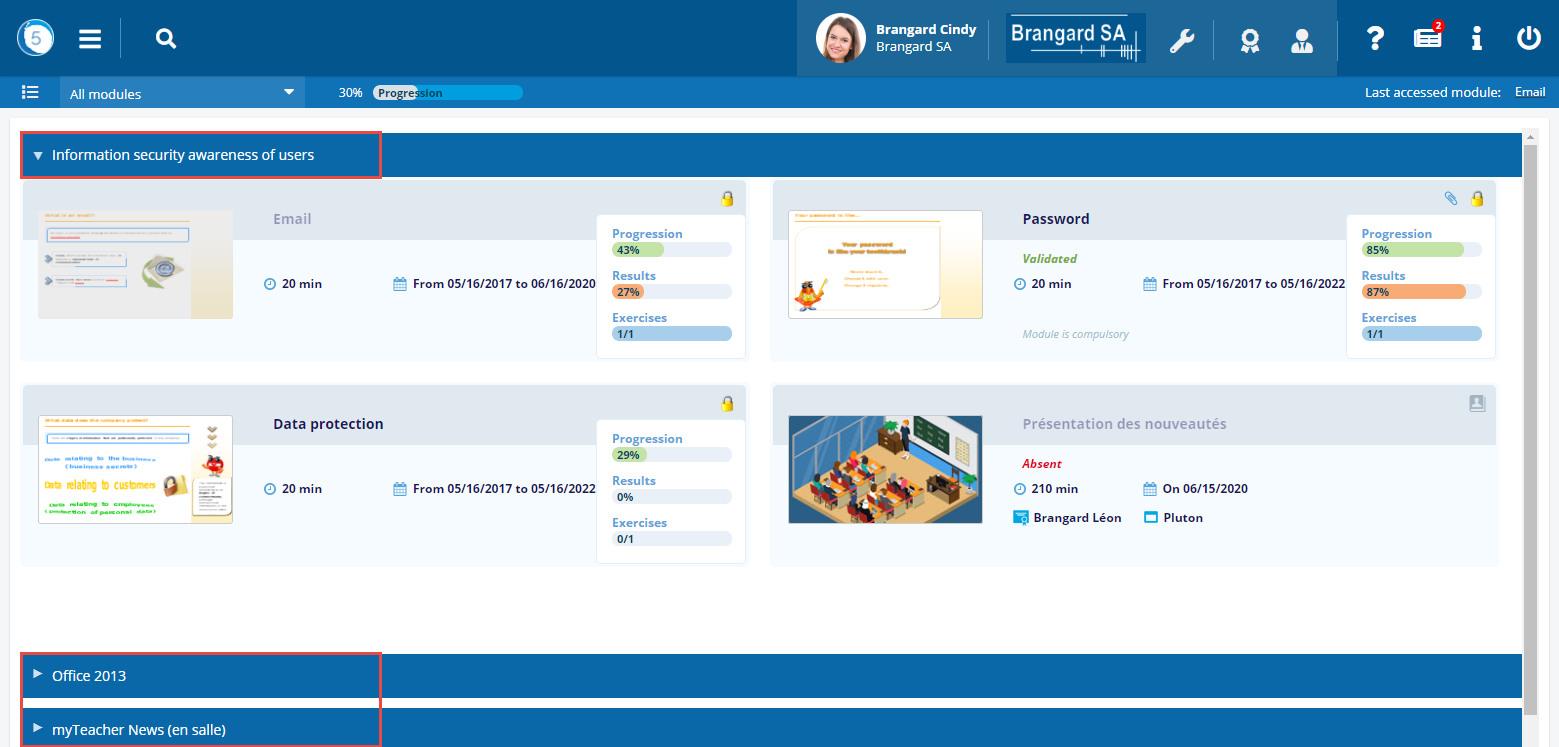
Task: Open the All modules dropdown
Action: [x=181, y=93]
